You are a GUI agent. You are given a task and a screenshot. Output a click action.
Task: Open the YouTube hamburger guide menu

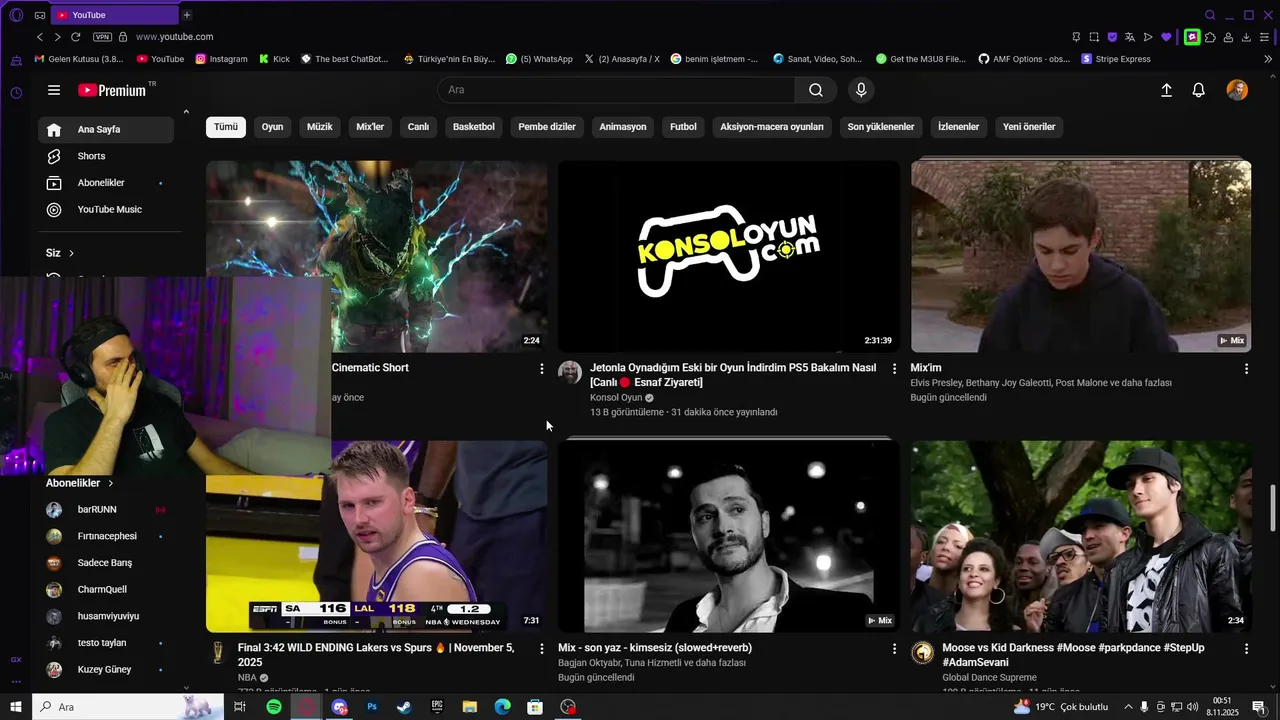(x=54, y=90)
